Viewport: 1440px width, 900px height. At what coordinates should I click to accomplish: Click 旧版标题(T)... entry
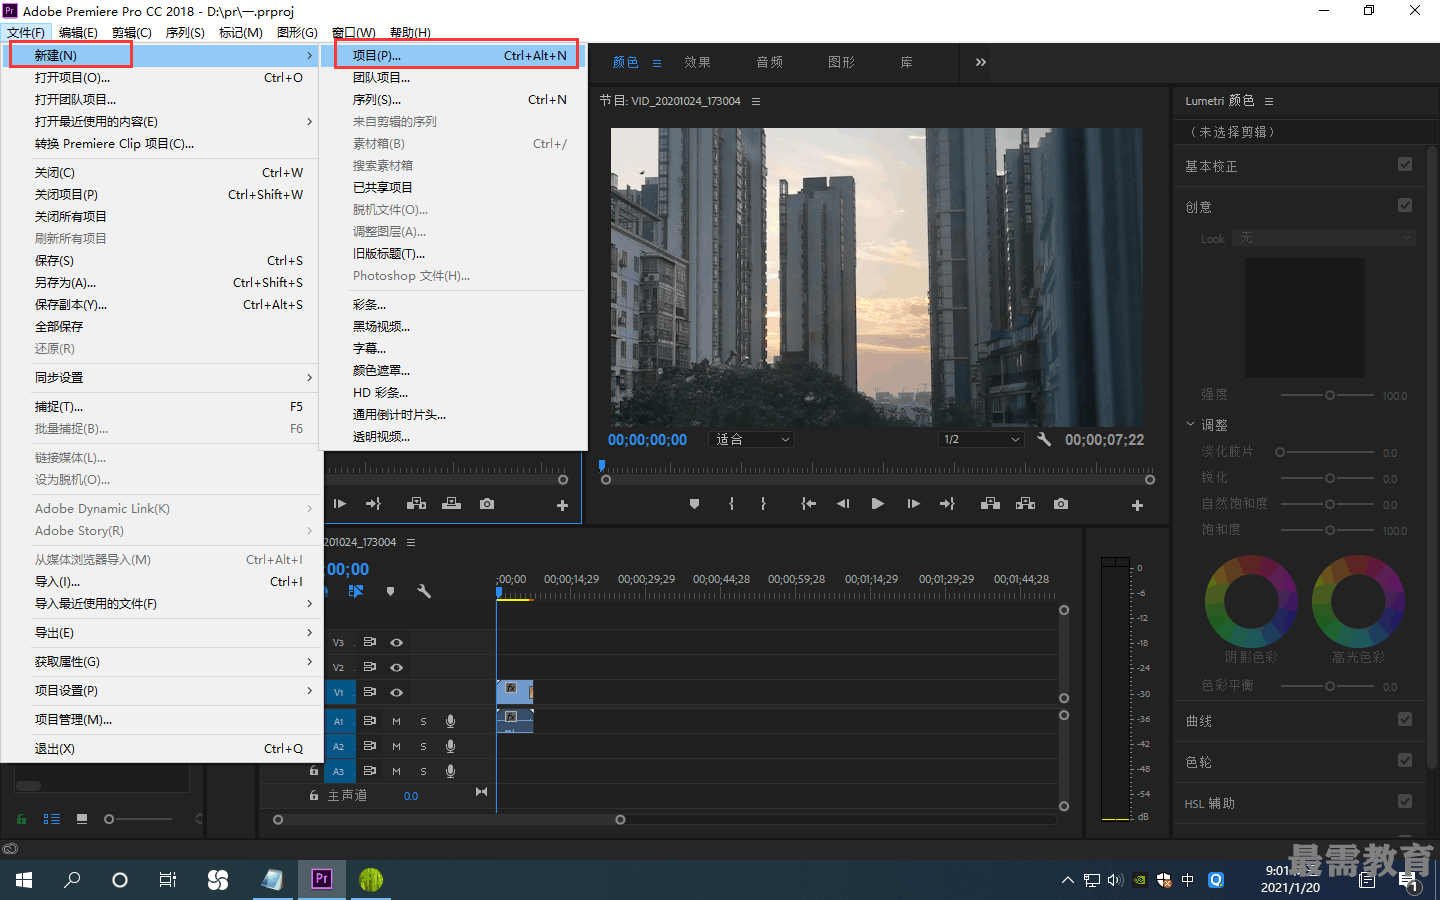pos(453,254)
